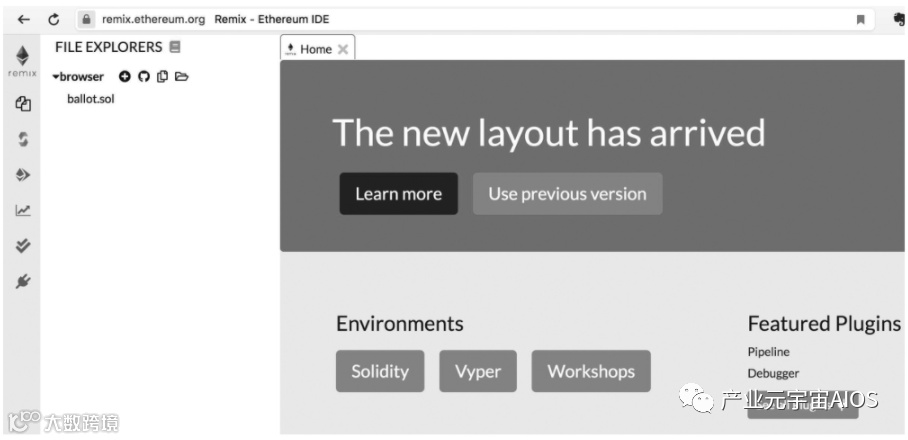Reload the page in browser toolbar
The width and height of the screenshot is (908, 440).
(x=54, y=20)
